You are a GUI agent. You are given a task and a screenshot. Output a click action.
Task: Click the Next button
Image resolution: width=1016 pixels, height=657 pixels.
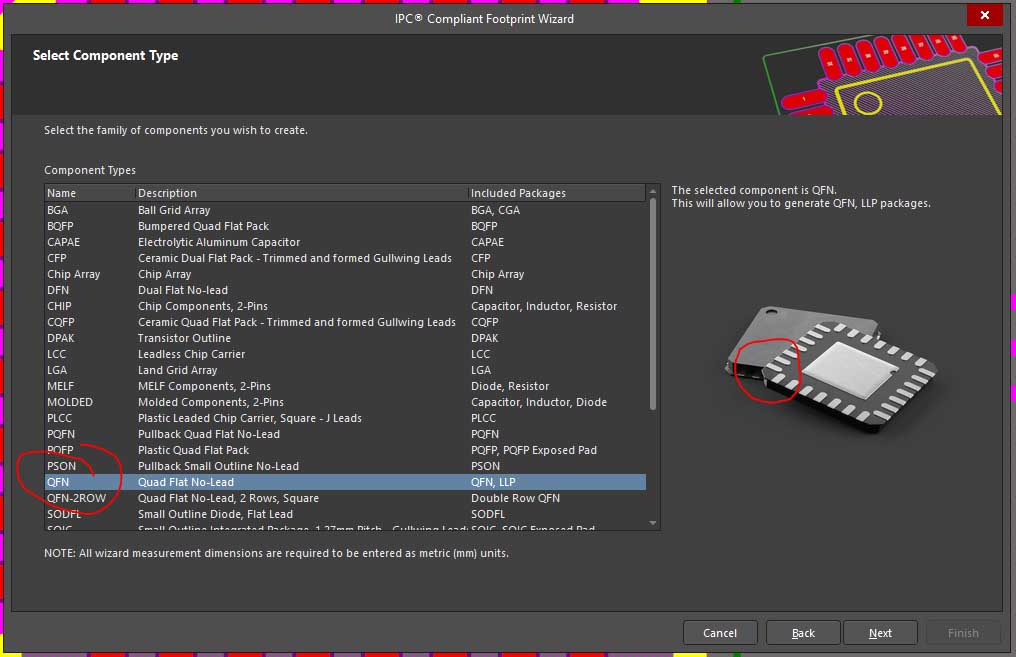pyautogui.click(x=880, y=633)
